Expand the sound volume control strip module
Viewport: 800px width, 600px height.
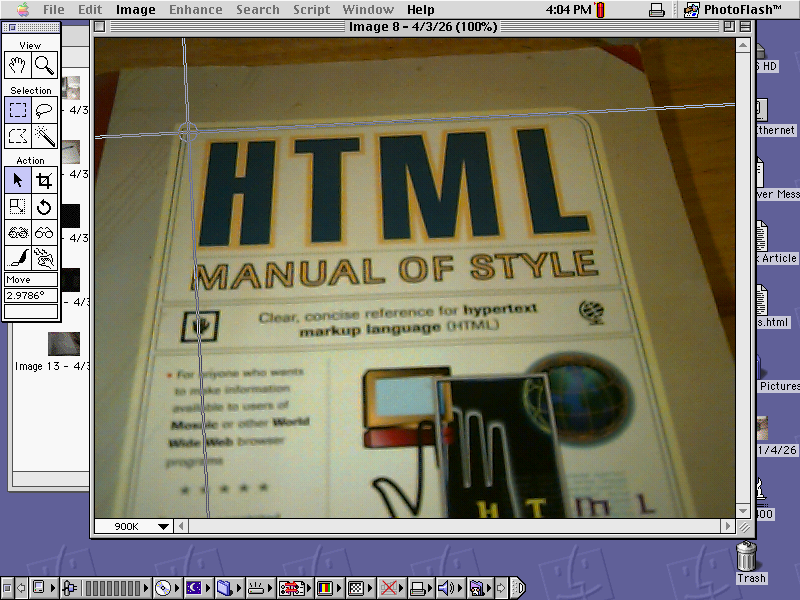click(x=446, y=588)
